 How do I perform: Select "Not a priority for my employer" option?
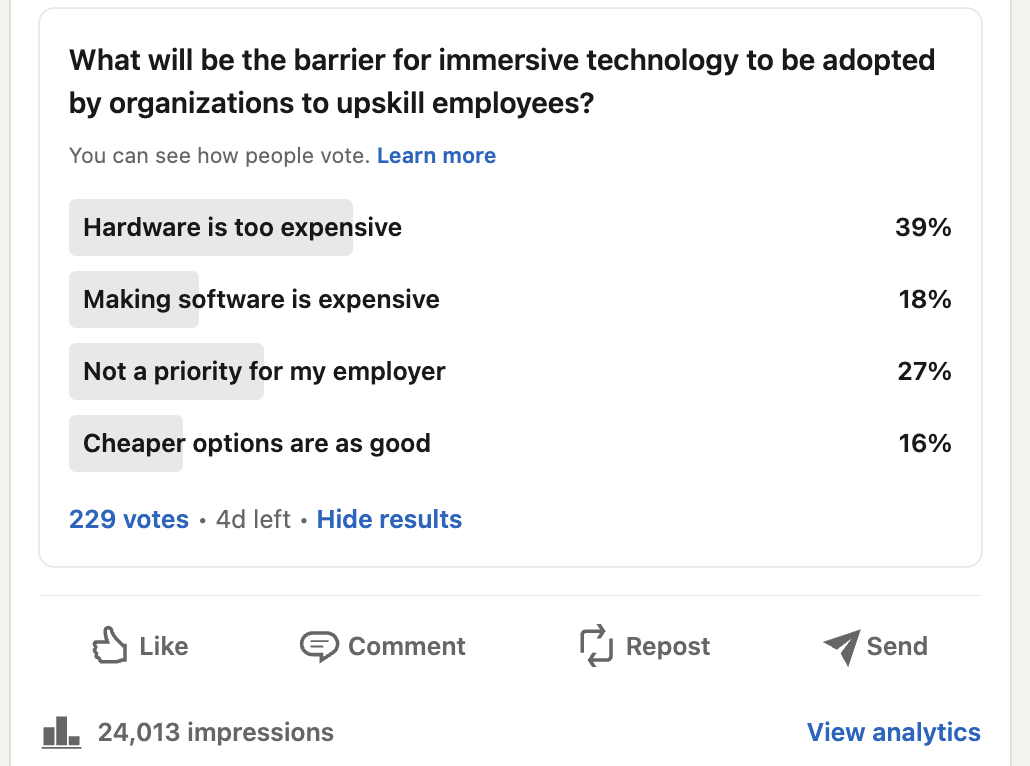pos(264,372)
